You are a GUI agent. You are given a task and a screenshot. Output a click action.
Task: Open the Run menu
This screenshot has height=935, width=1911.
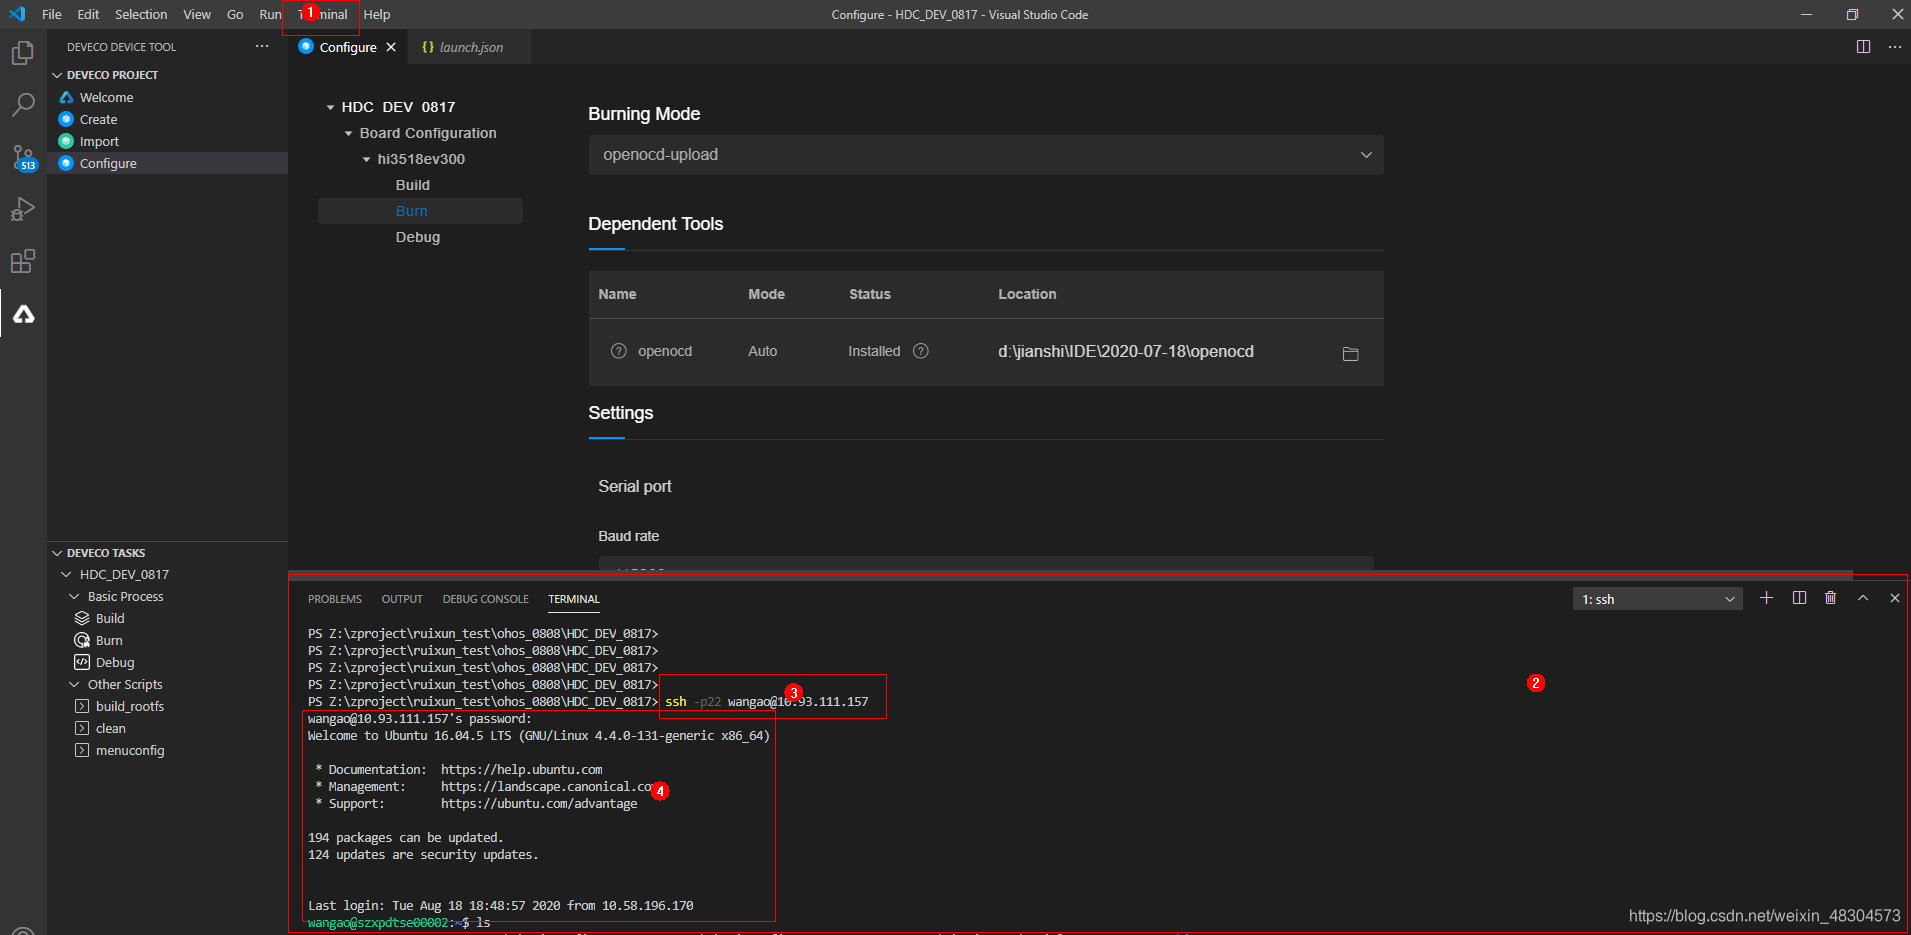point(270,14)
